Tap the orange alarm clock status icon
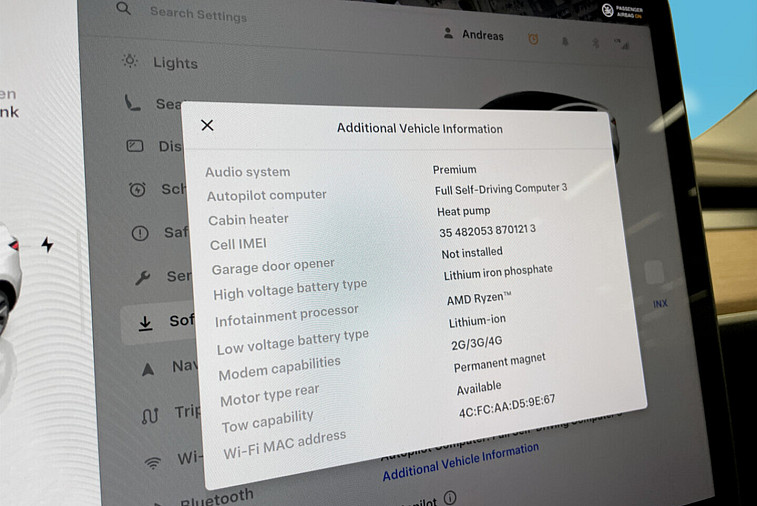Screen dimensions: 757x506 click(x=533, y=39)
